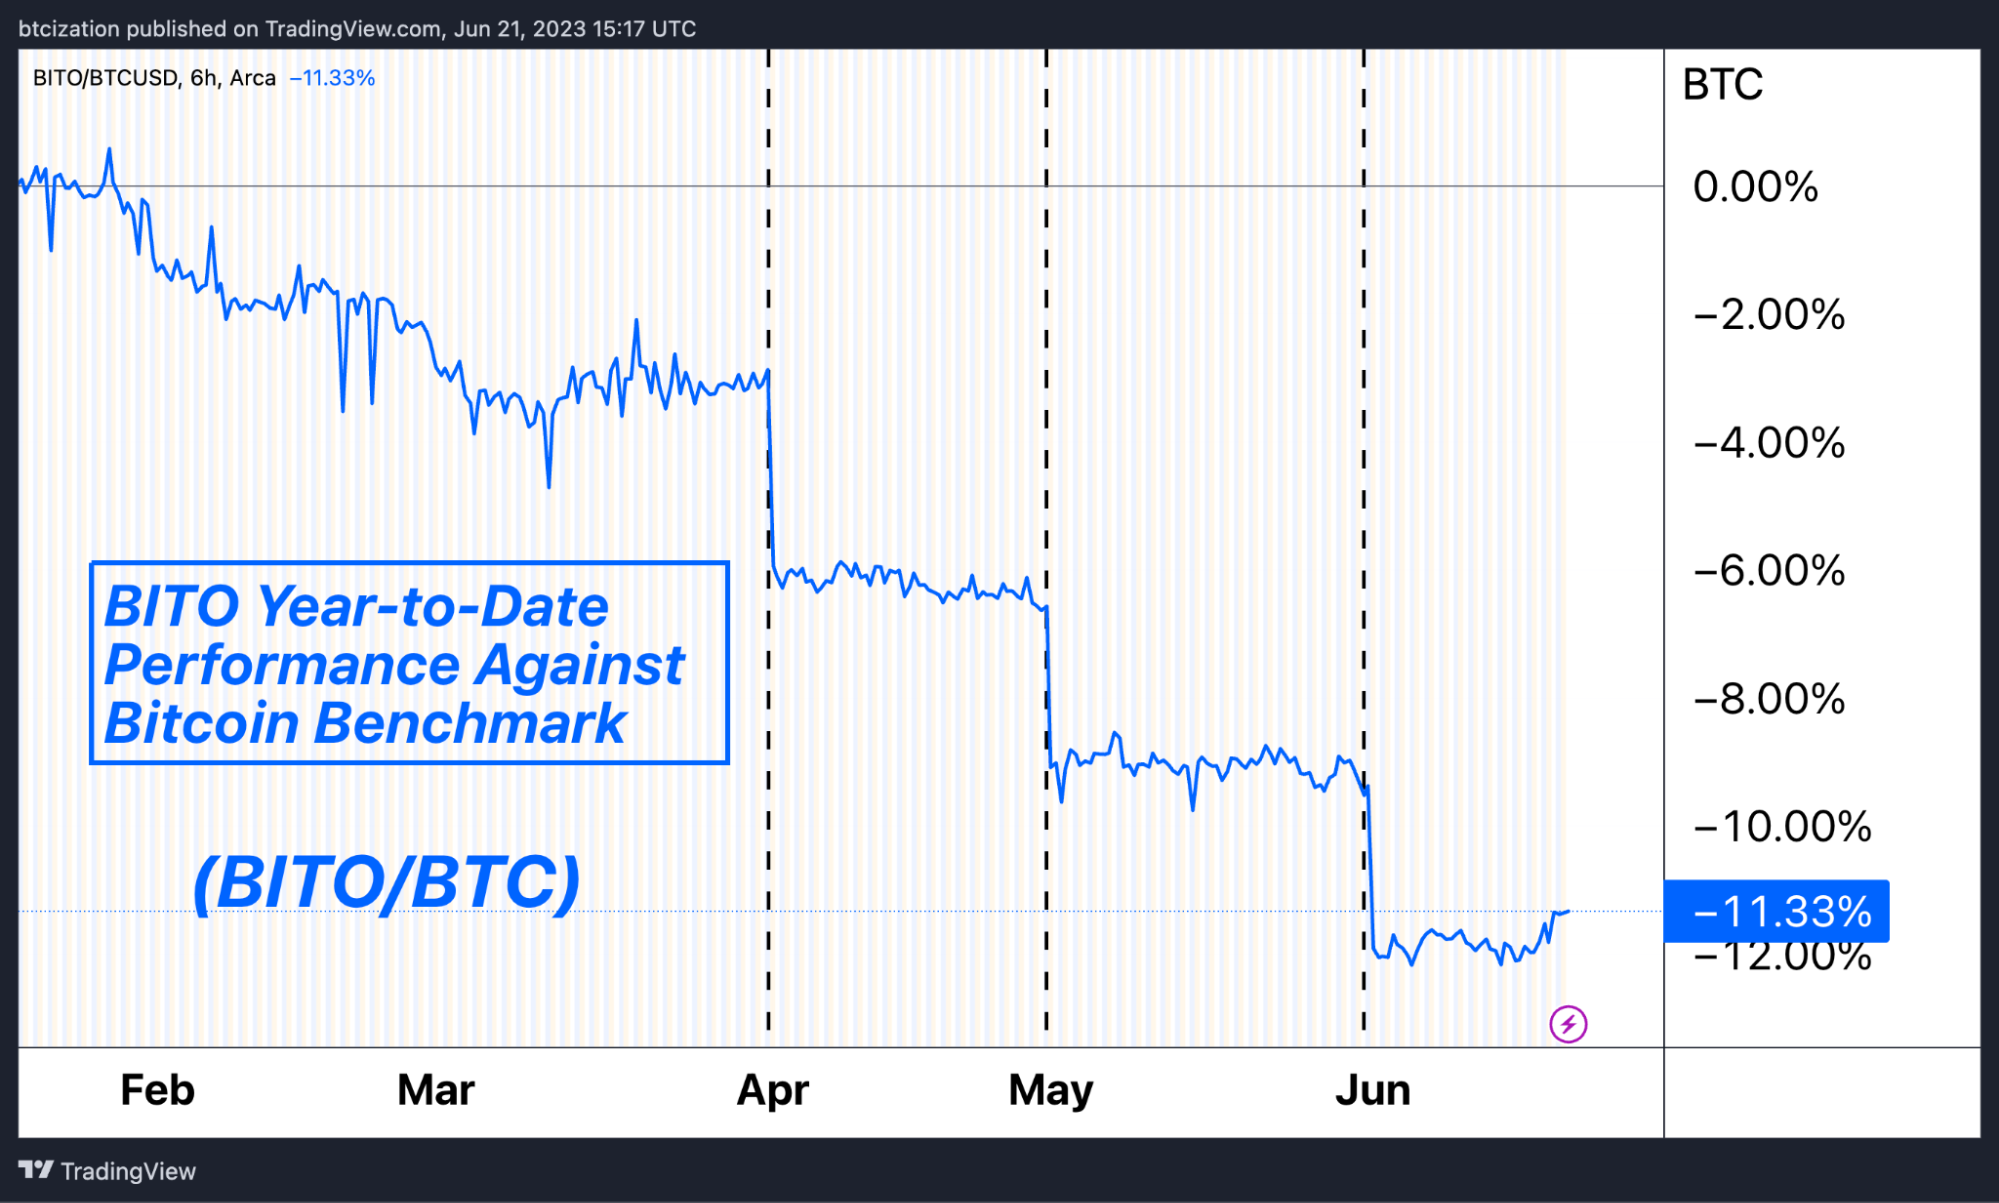Click the purple lightning bolt icon
The width and height of the screenshot is (1999, 1203).
(1568, 1024)
